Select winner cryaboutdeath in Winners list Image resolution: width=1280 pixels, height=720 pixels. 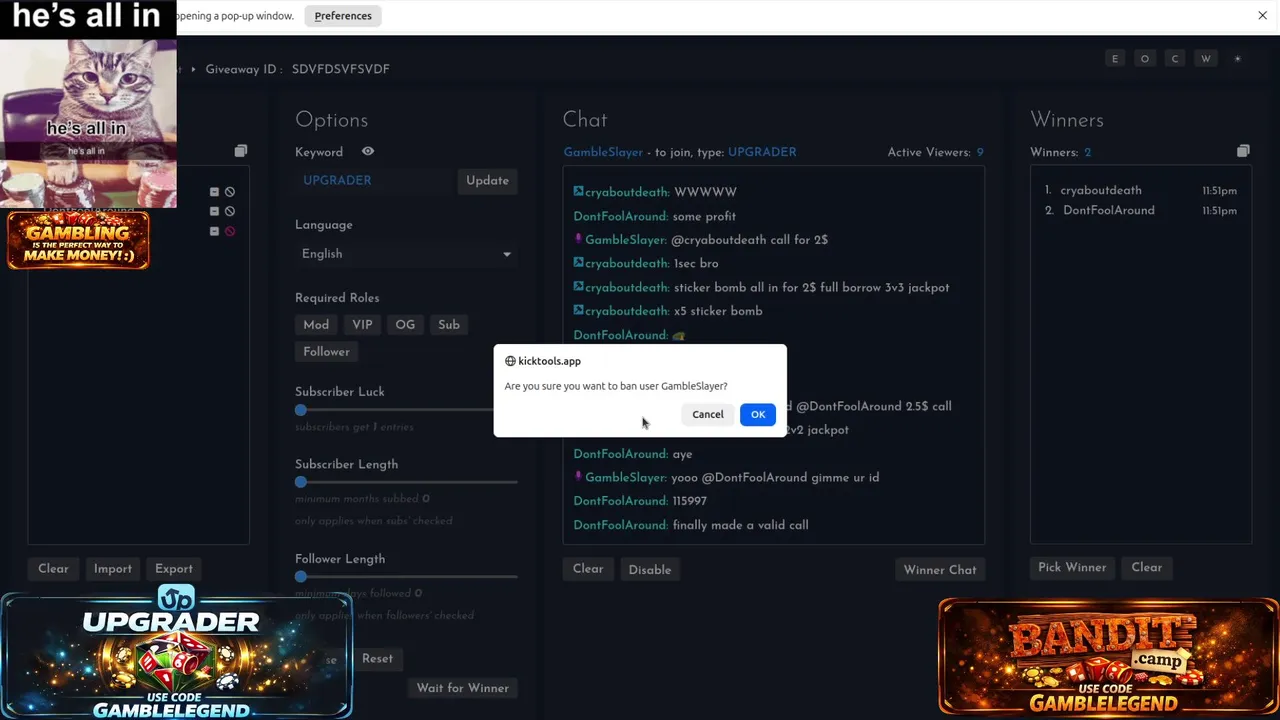[1101, 190]
